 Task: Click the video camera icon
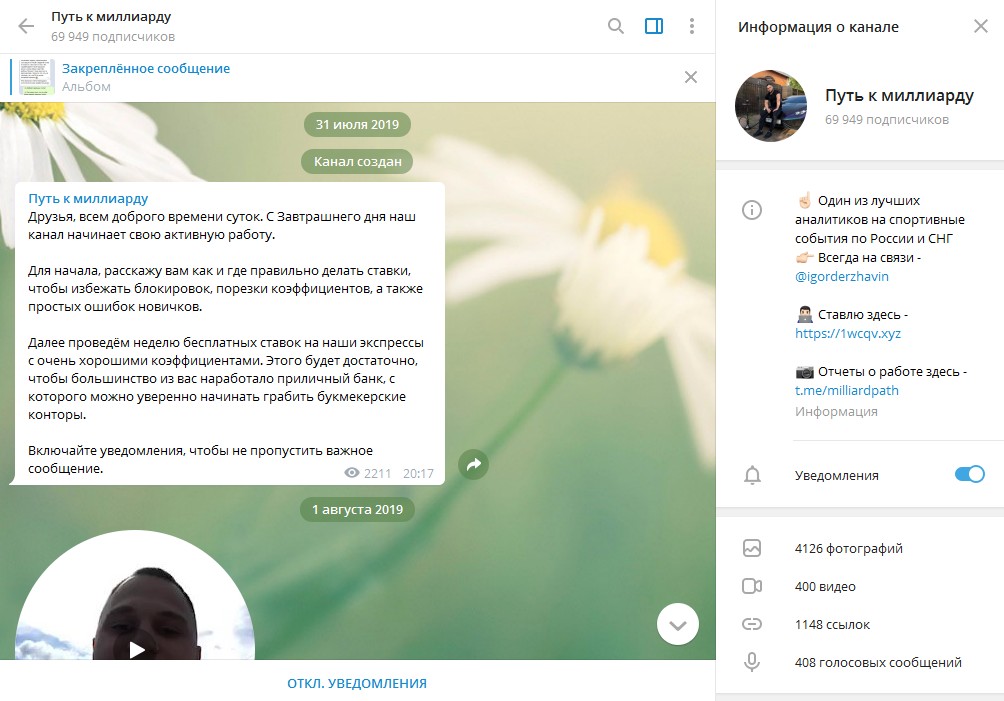coord(752,586)
